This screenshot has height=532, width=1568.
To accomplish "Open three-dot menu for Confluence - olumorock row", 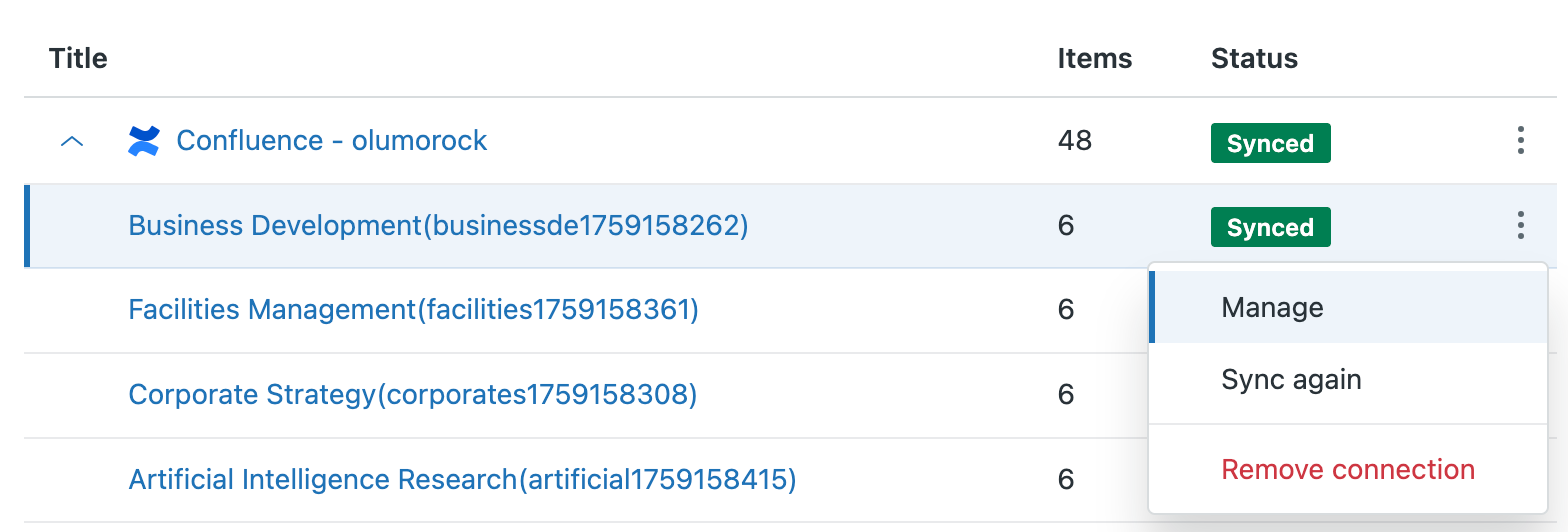I will click(1520, 141).
